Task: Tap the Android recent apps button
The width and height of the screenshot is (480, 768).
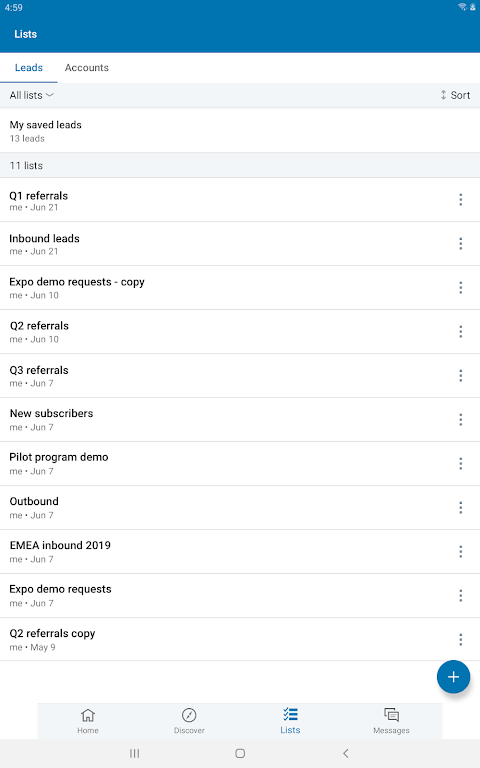Action: (135, 753)
